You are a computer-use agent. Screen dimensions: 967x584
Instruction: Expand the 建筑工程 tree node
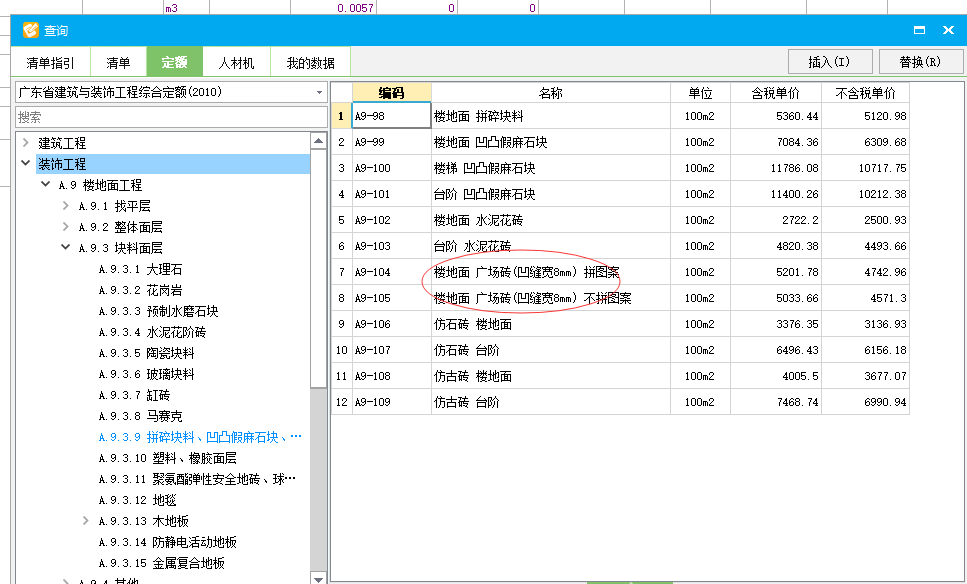(x=26, y=142)
